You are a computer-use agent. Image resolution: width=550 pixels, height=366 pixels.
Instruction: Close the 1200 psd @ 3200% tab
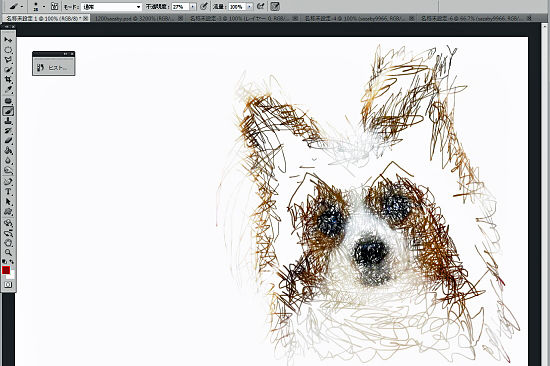pos(181,18)
